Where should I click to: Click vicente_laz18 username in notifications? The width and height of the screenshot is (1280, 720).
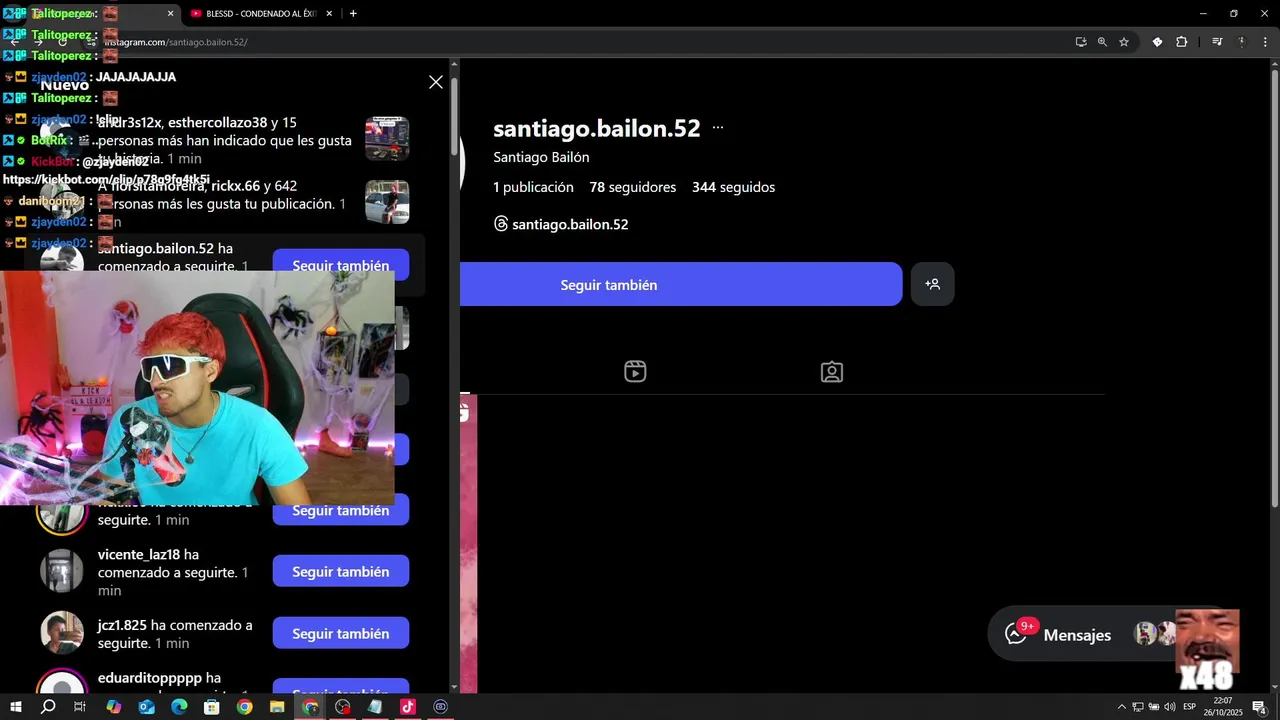(139, 554)
